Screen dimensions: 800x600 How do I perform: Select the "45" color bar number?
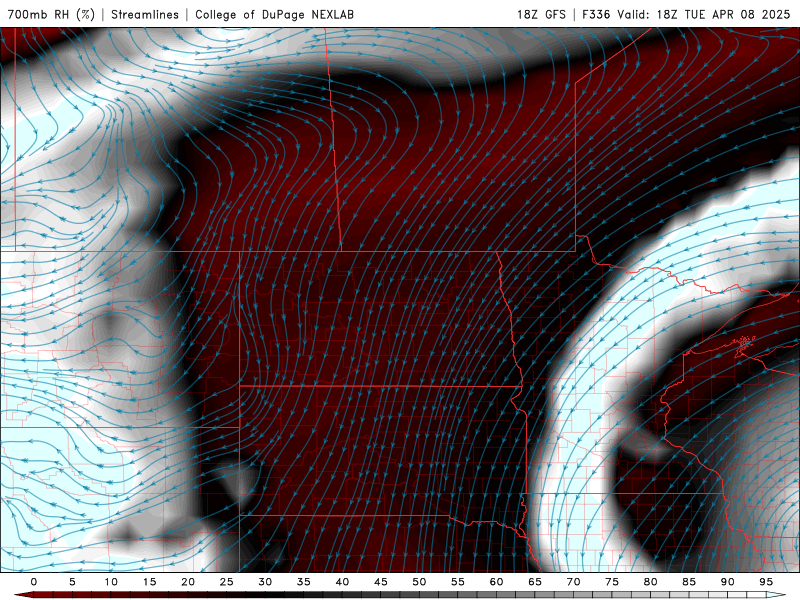pyautogui.click(x=381, y=582)
